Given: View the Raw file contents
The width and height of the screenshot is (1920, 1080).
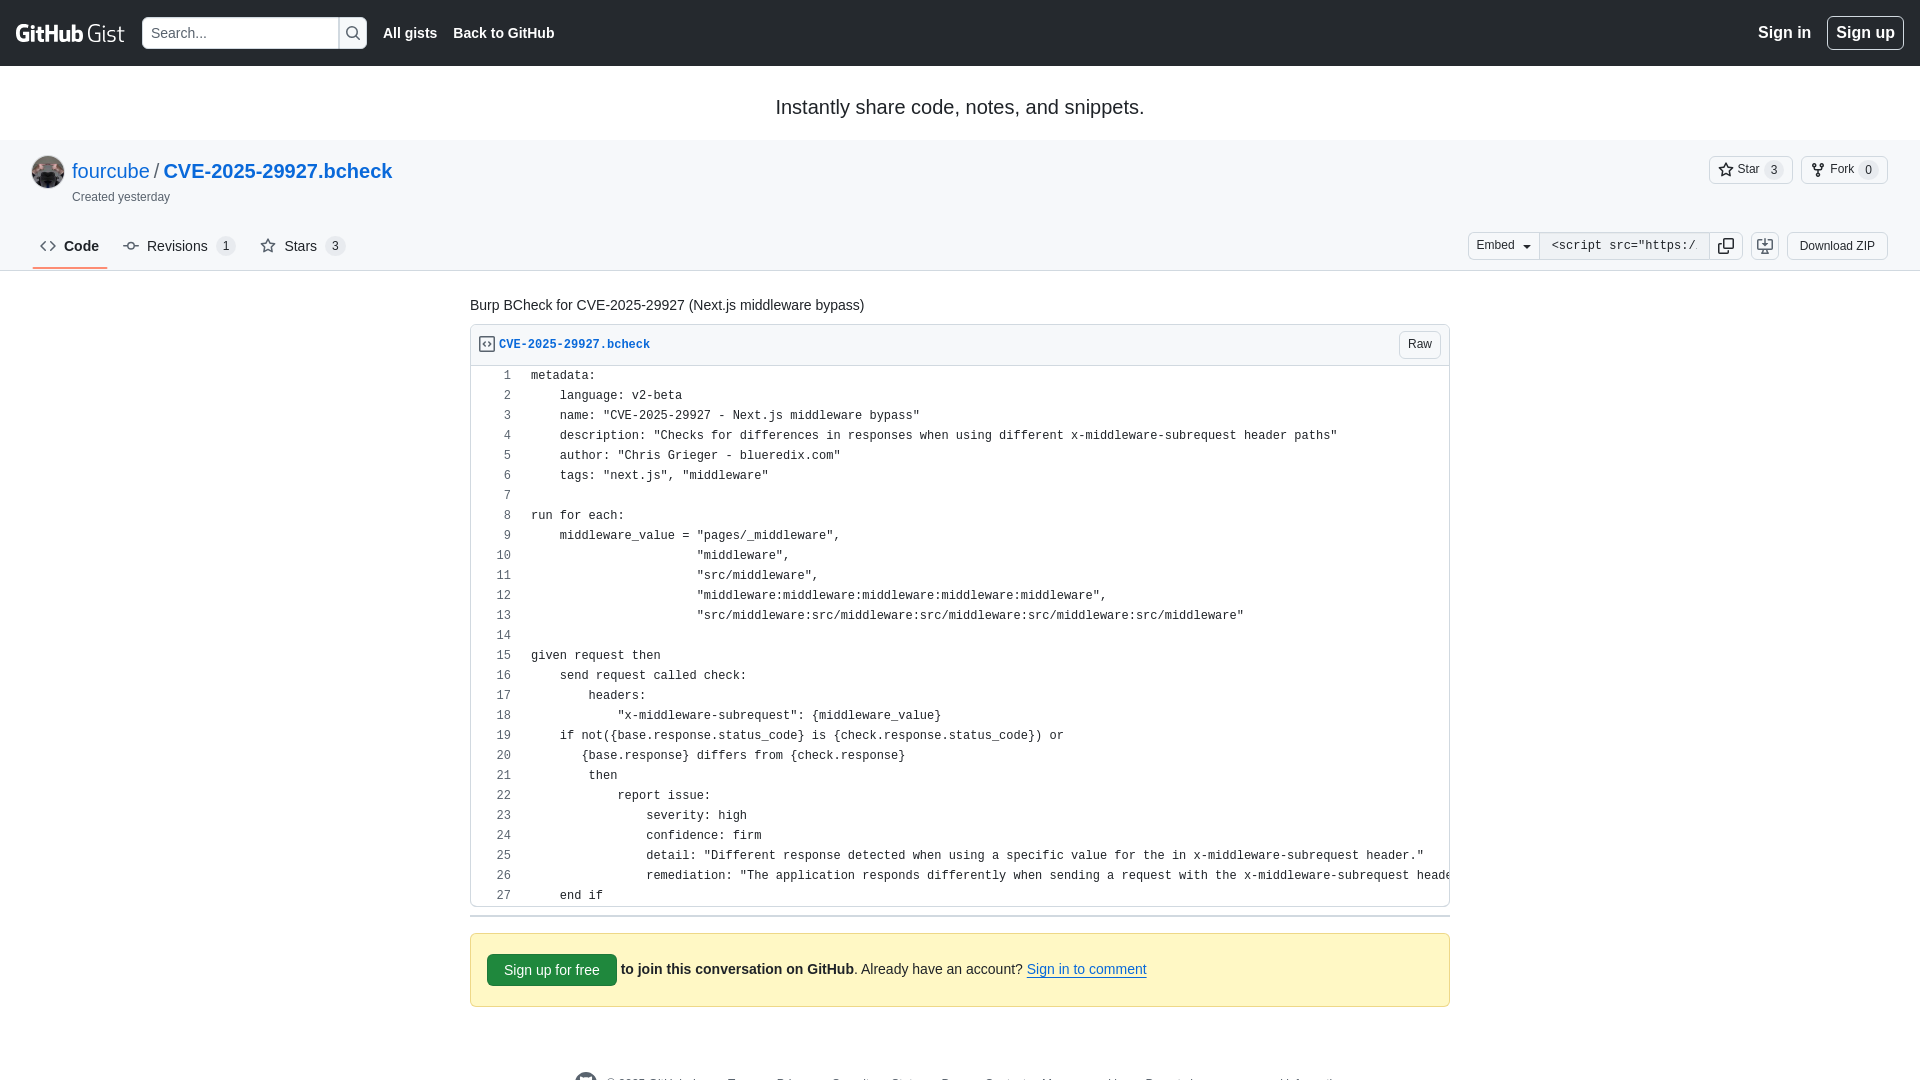Looking at the screenshot, I should (x=1419, y=344).
